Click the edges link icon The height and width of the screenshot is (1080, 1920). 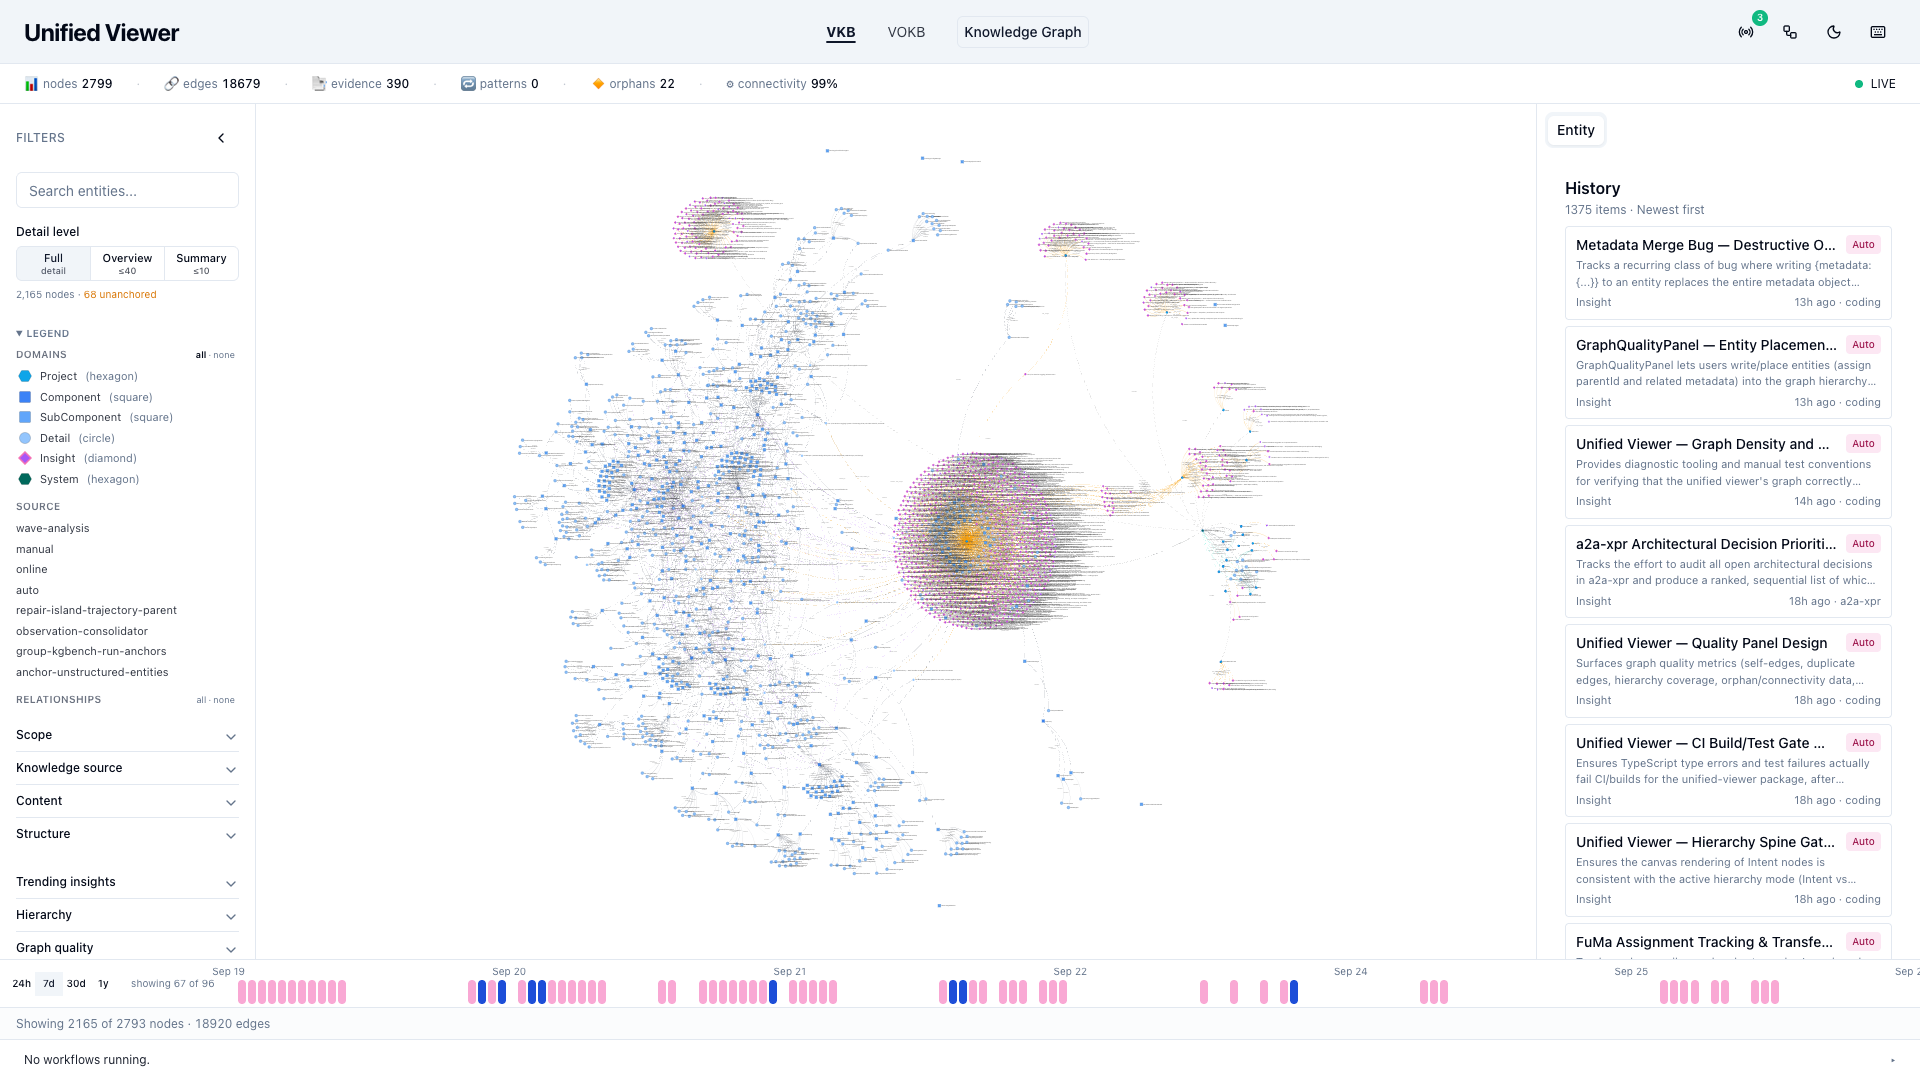click(x=171, y=84)
